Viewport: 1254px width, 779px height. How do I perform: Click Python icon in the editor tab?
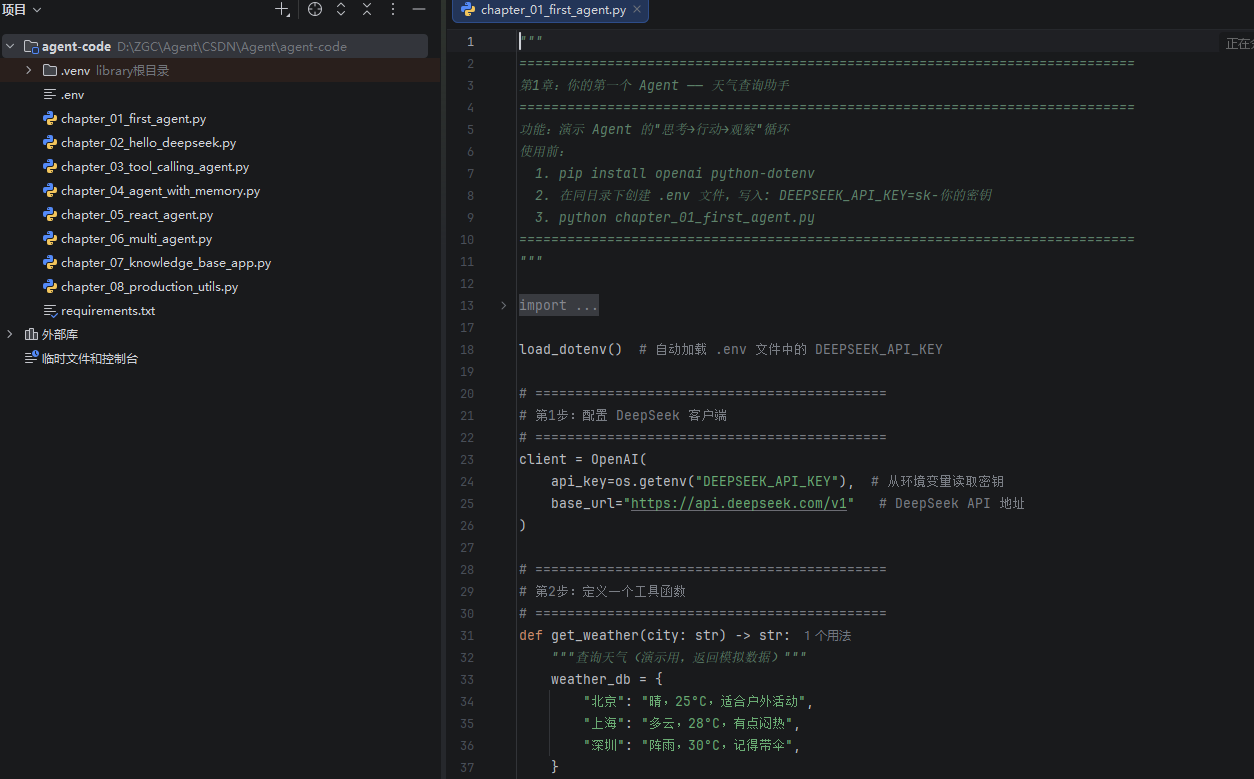tap(468, 10)
